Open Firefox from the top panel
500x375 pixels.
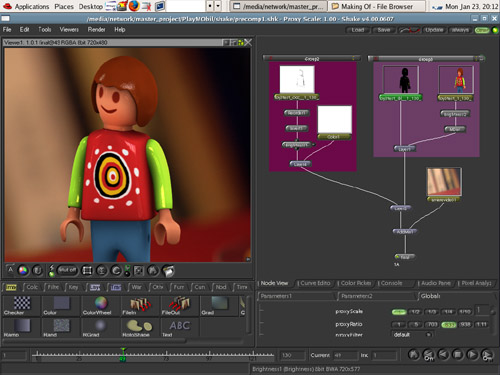point(134,6)
